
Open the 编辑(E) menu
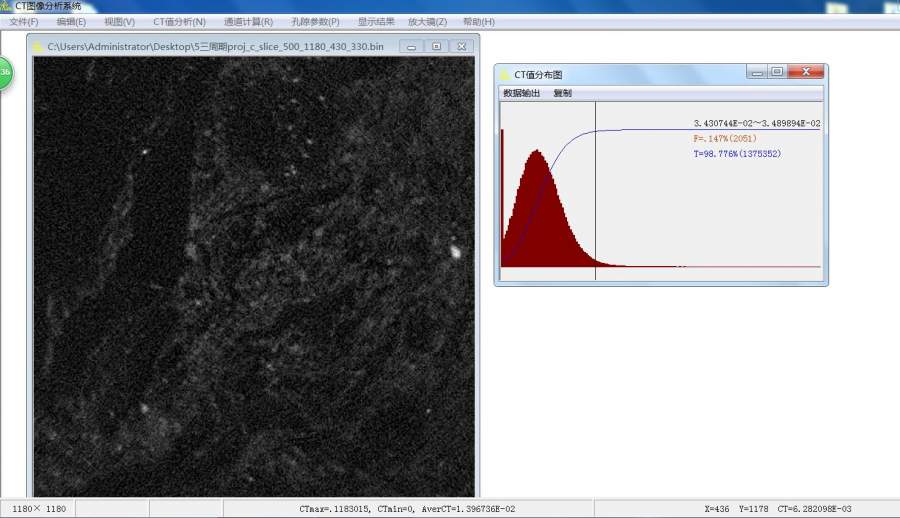point(71,21)
